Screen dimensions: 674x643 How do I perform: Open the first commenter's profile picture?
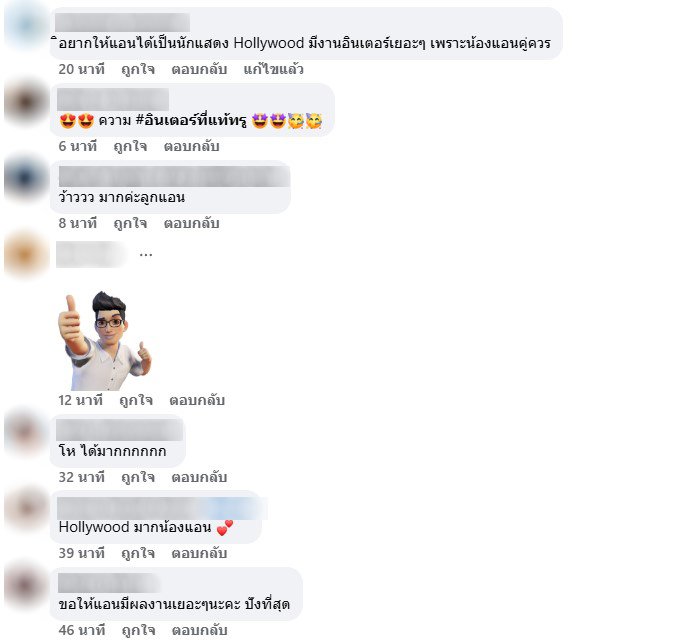26,27
